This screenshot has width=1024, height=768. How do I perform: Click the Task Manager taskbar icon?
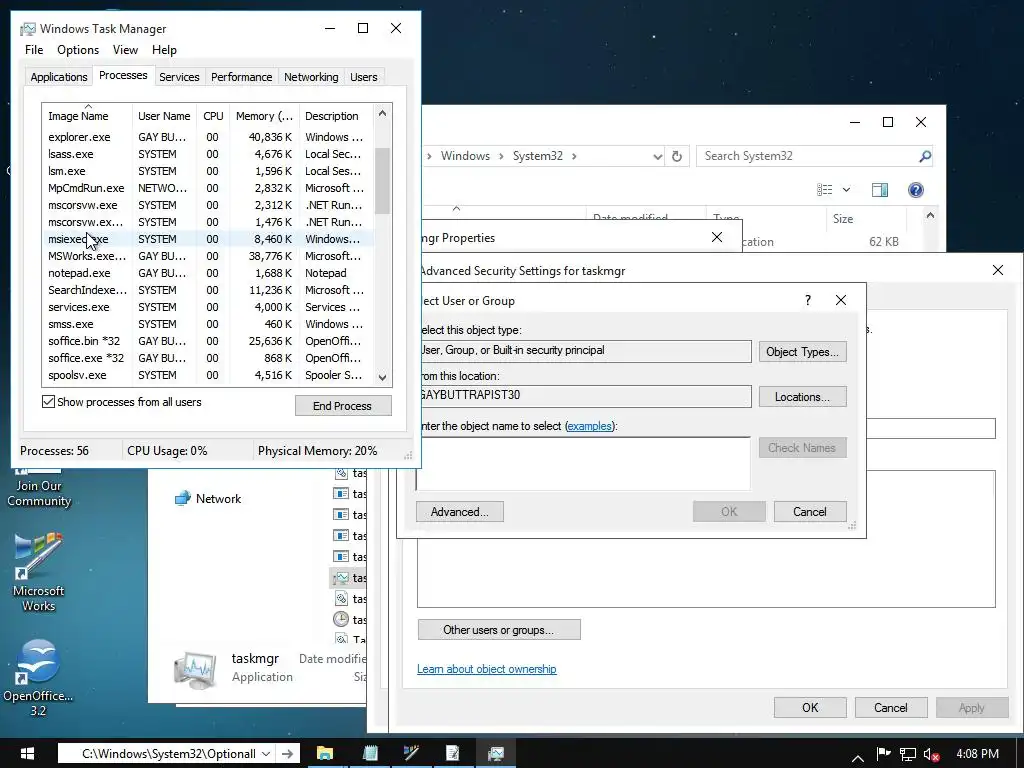(x=496, y=753)
